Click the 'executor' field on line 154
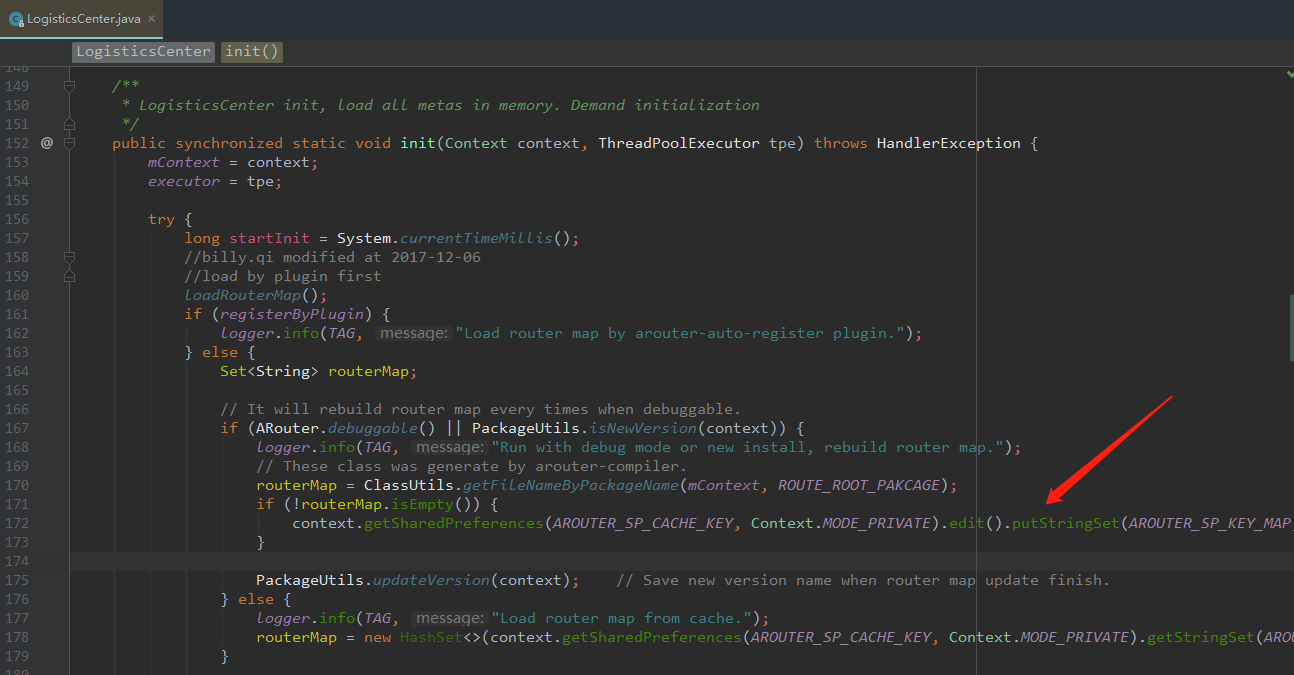The width and height of the screenshot is (1294, 675). click(184, 181)
